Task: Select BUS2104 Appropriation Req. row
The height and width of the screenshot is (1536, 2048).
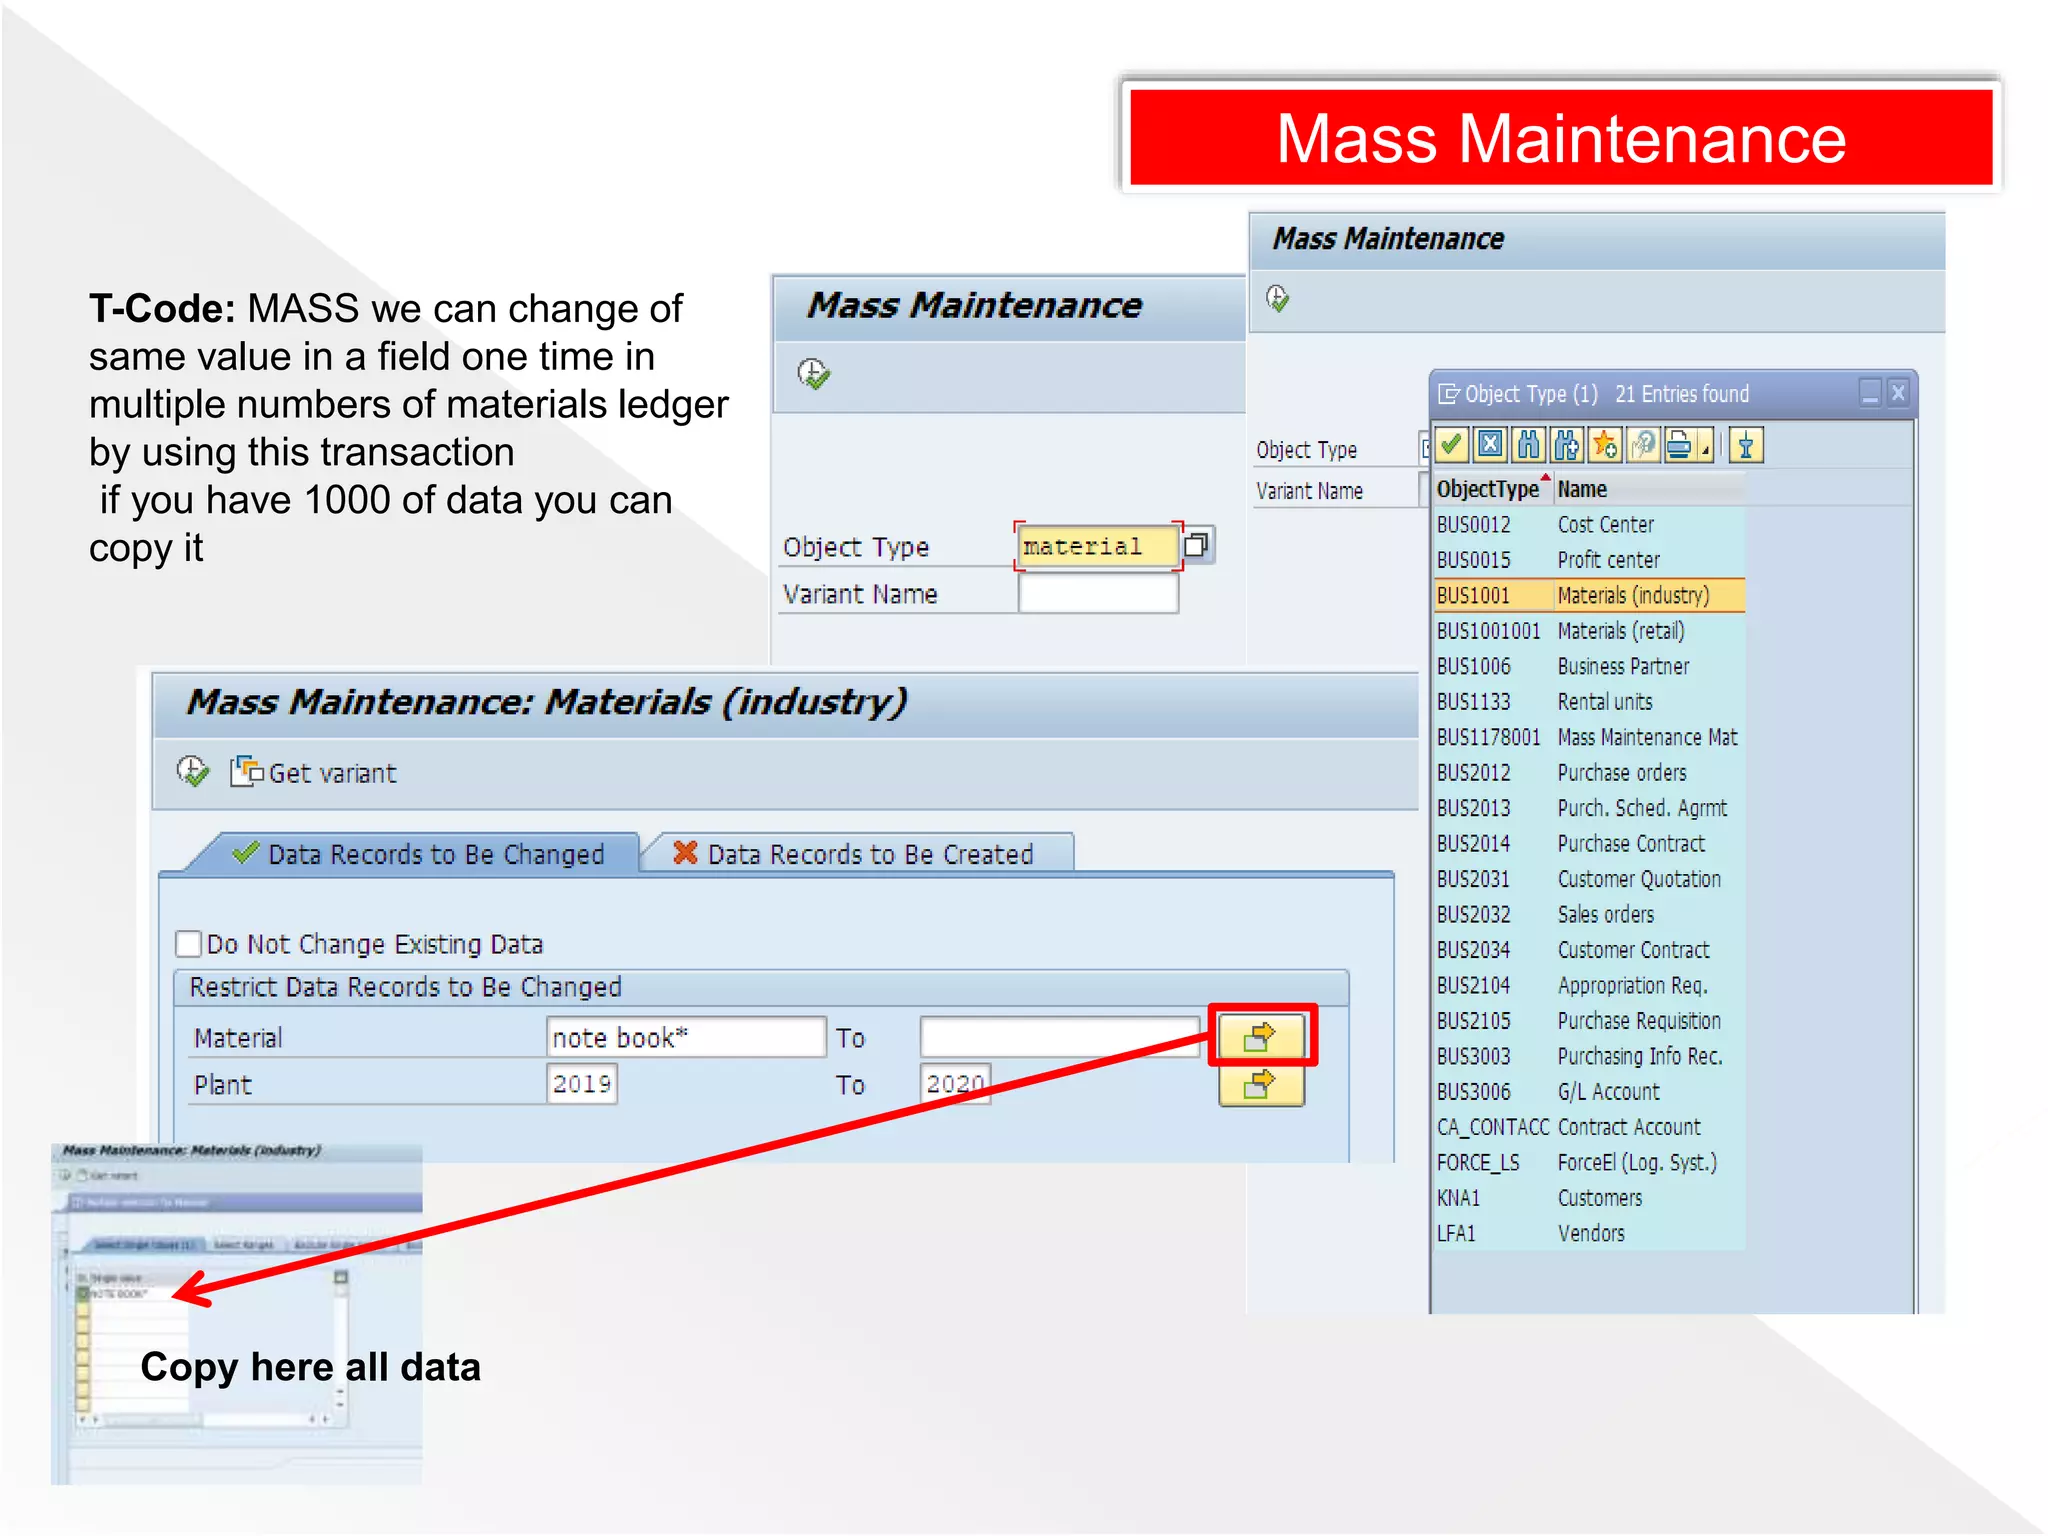Action: [1589, 985]
